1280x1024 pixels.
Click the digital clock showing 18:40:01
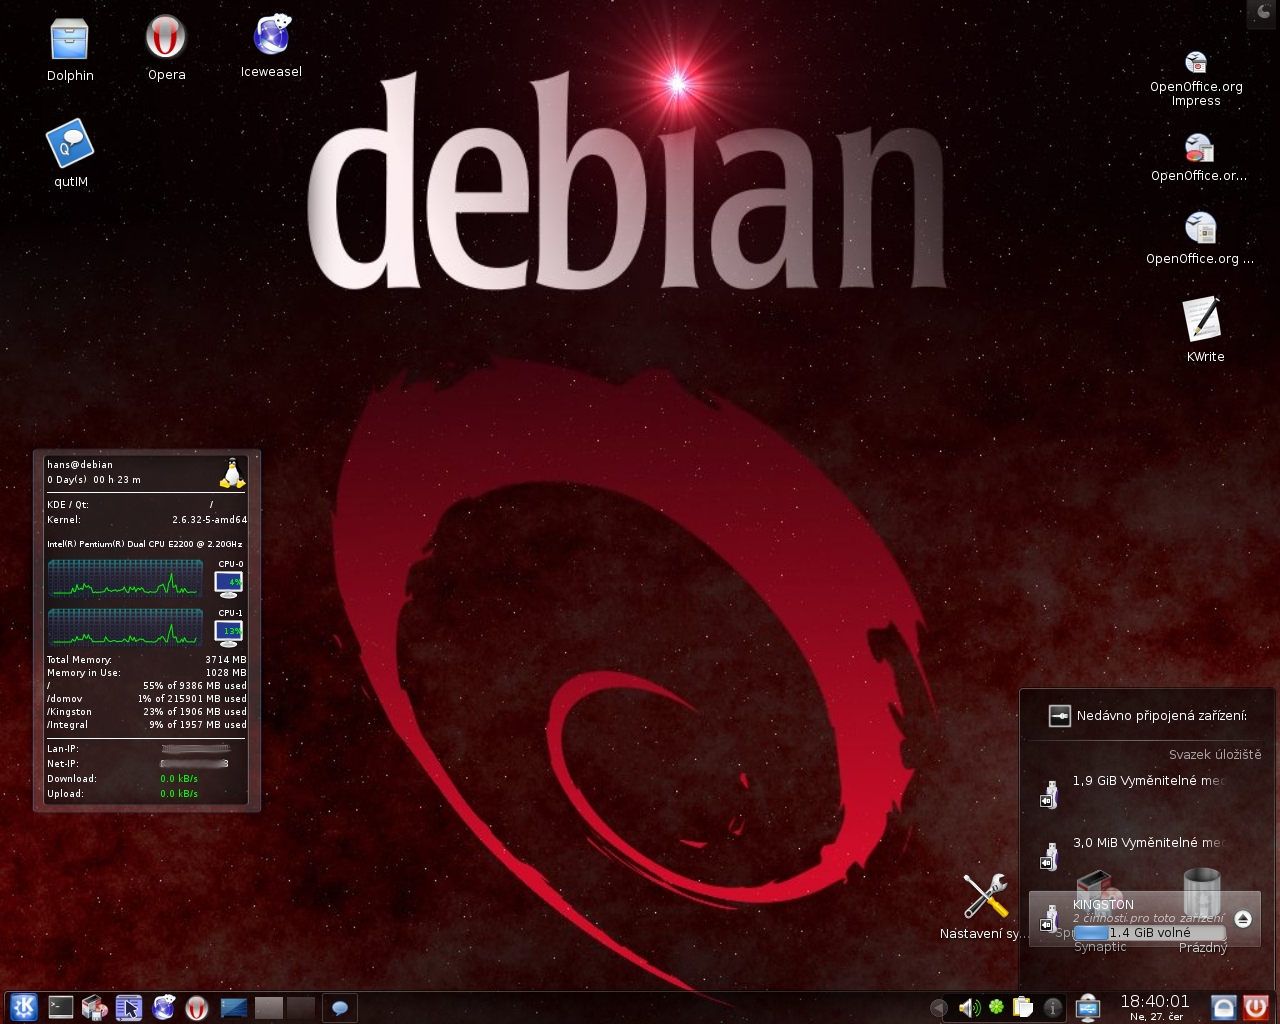[1155, 1001]
